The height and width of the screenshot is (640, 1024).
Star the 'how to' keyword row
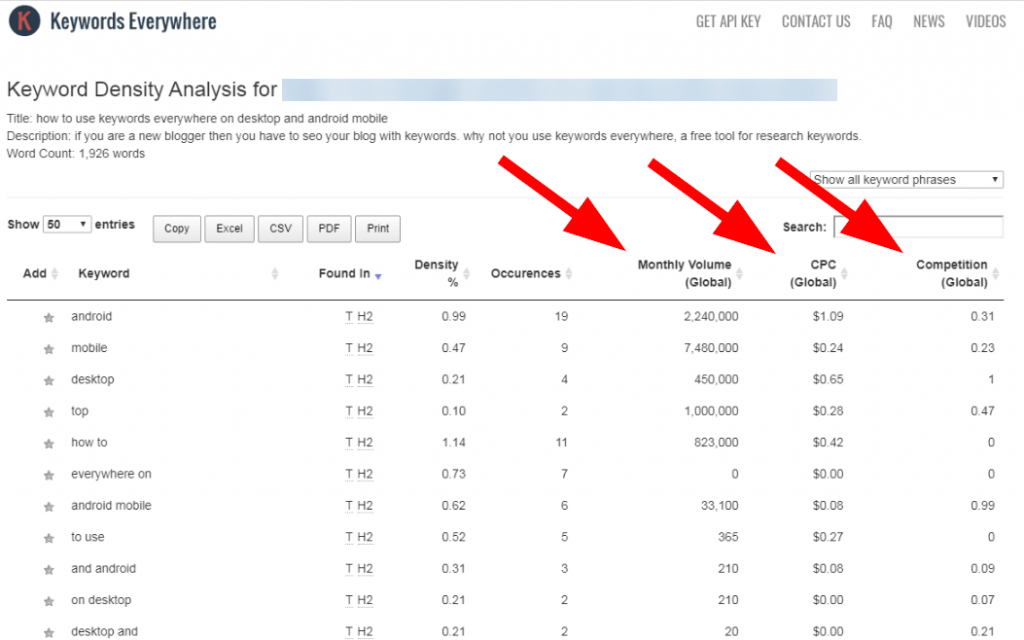tap(49, 443)
